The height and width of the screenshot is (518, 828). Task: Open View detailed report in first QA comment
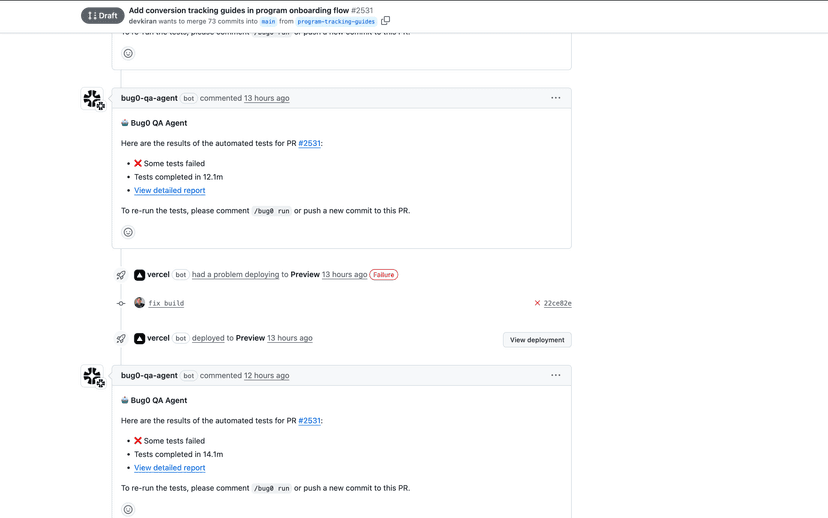169,190
